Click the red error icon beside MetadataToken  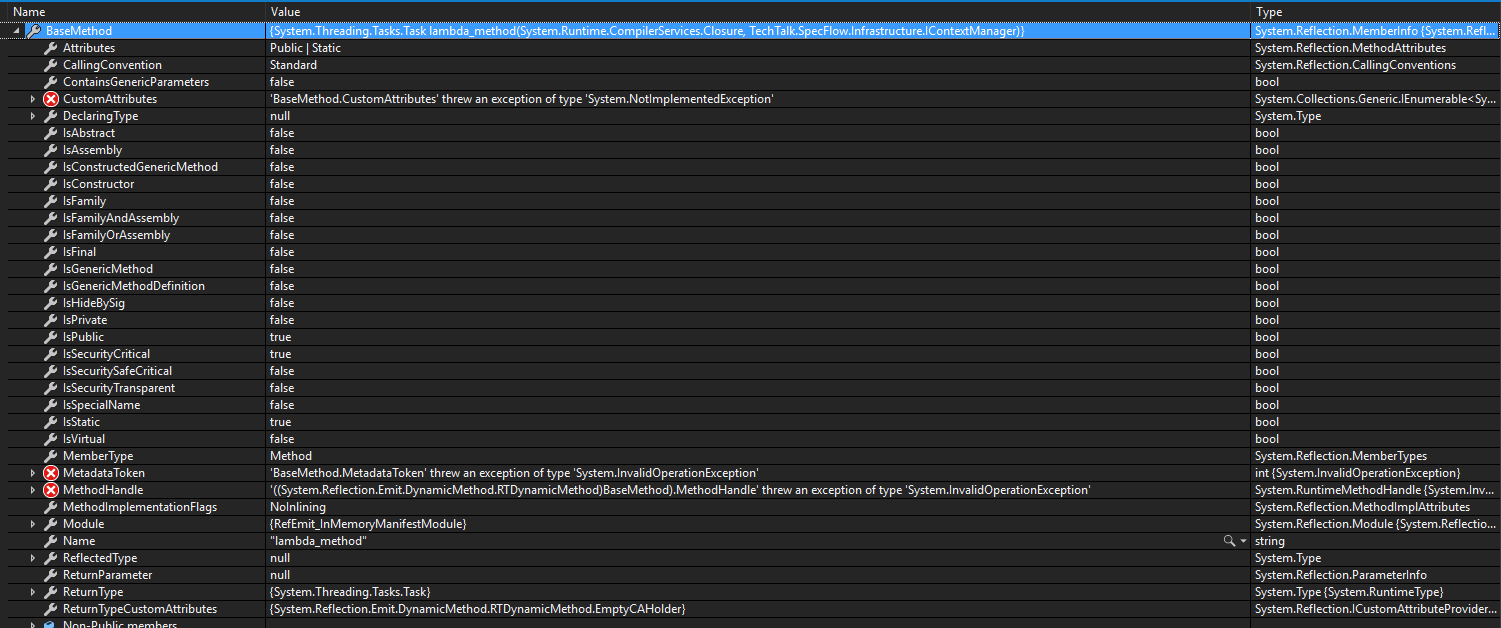click(50, 473)
